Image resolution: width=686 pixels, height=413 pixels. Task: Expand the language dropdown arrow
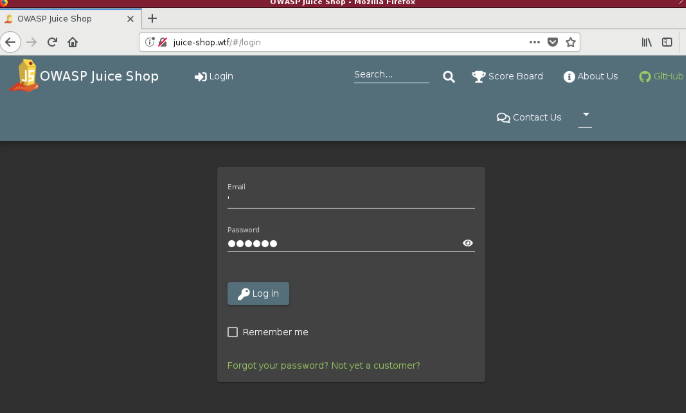[586, 115]
